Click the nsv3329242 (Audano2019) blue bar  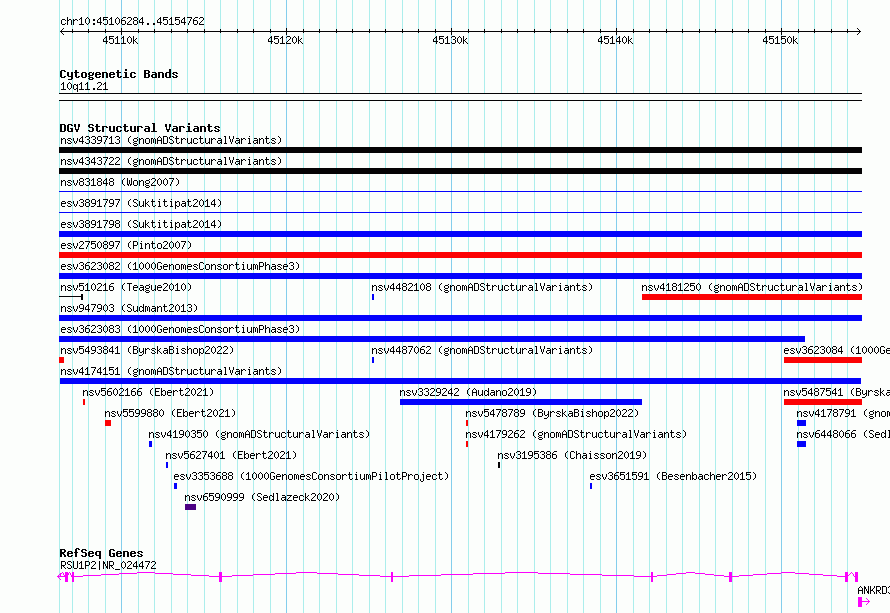coord(521,402)
